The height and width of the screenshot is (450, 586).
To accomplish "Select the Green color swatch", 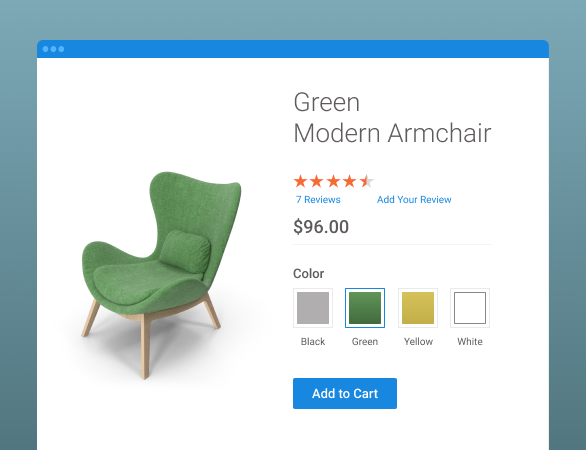I will [x=365, y=308].
